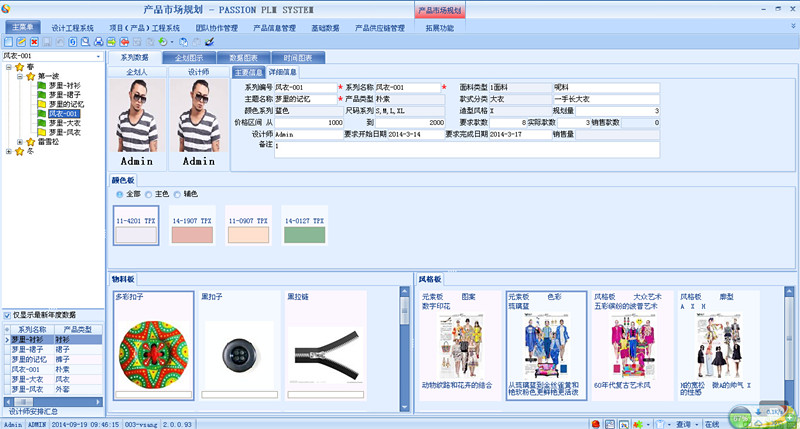Click the 系列名称 column header
Image resolution: width=800 pixels, height=429 pixels.
(32, 330)
